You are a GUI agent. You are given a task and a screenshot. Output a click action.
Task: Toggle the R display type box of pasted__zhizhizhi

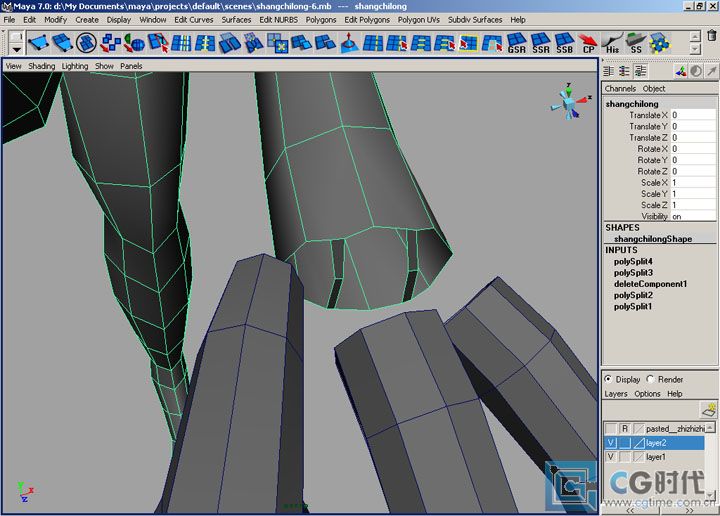point(624,429)
